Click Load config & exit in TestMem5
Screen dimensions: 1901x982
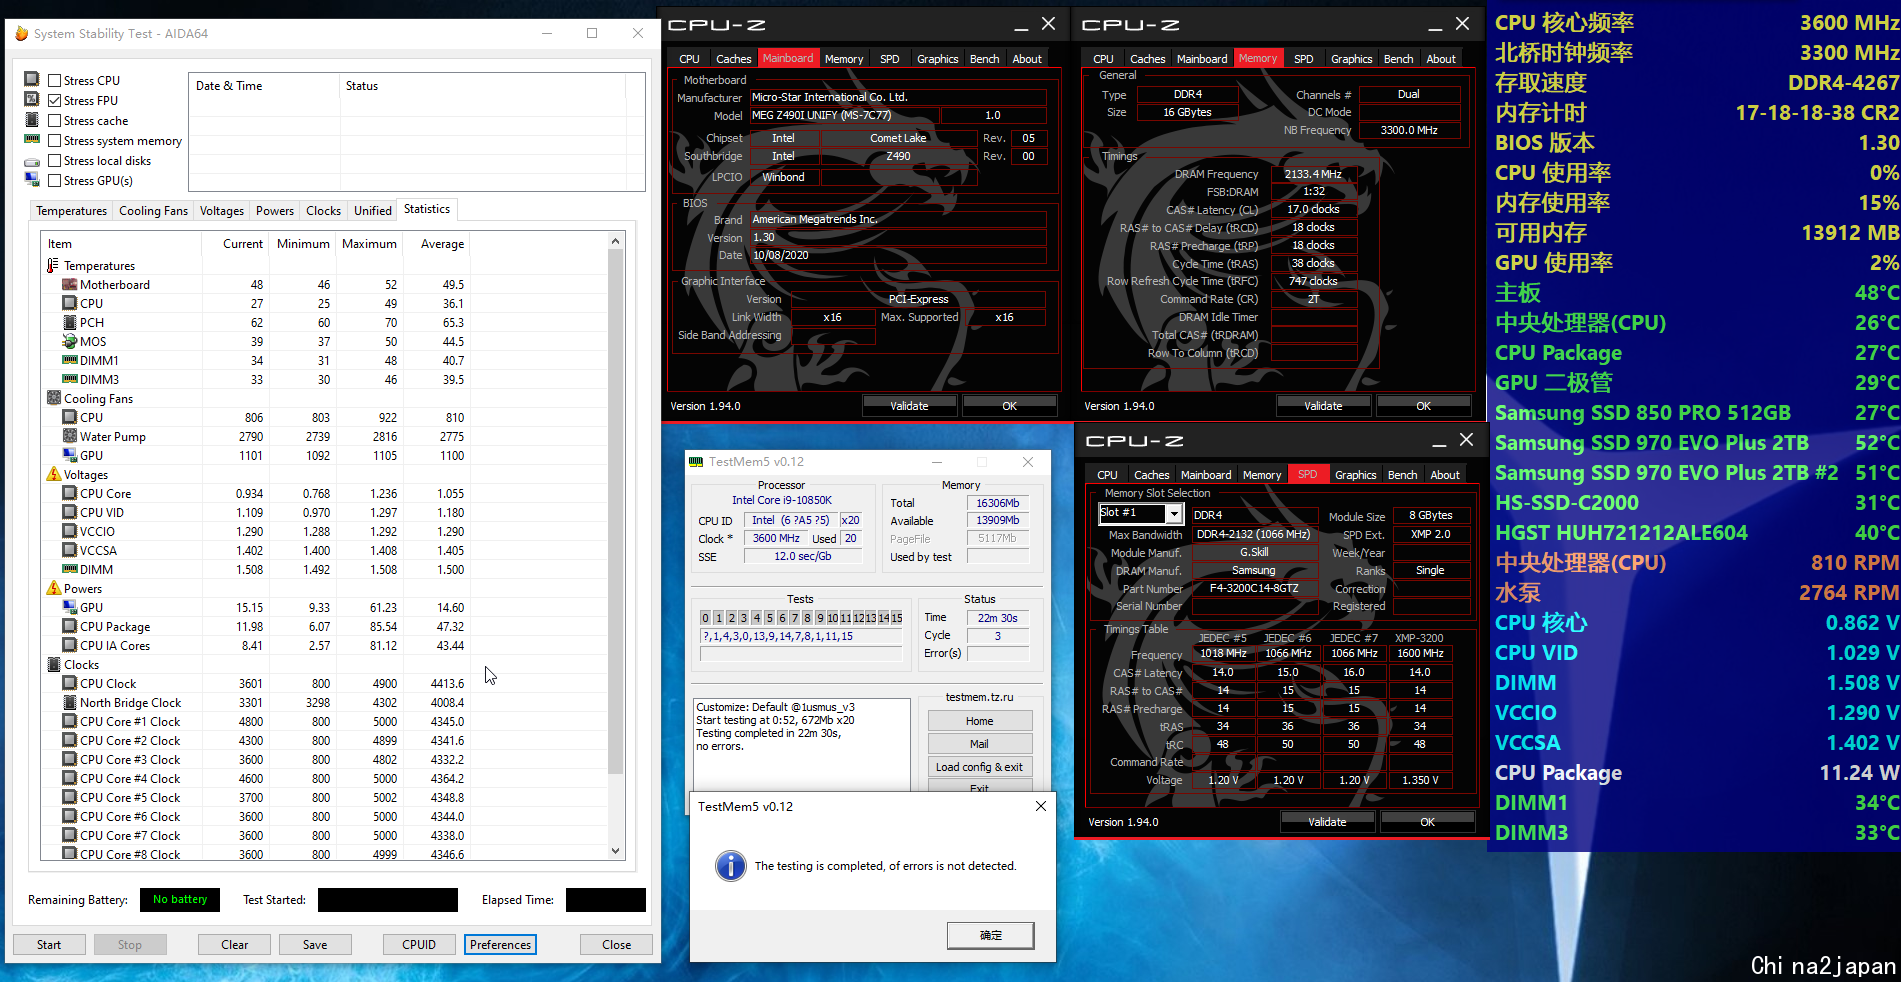980,767
